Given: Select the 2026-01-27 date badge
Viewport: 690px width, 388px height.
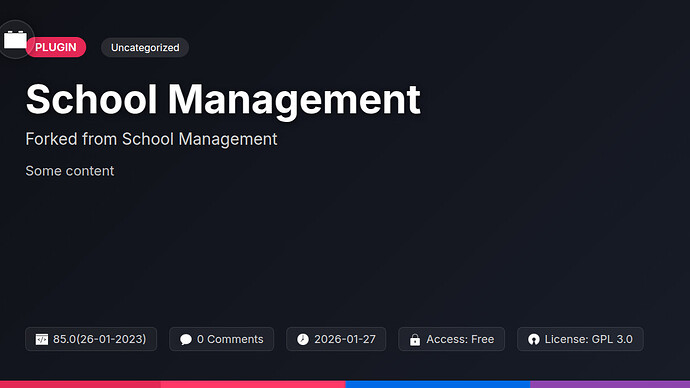Looking at the screenshot, I should click(336, 339).
